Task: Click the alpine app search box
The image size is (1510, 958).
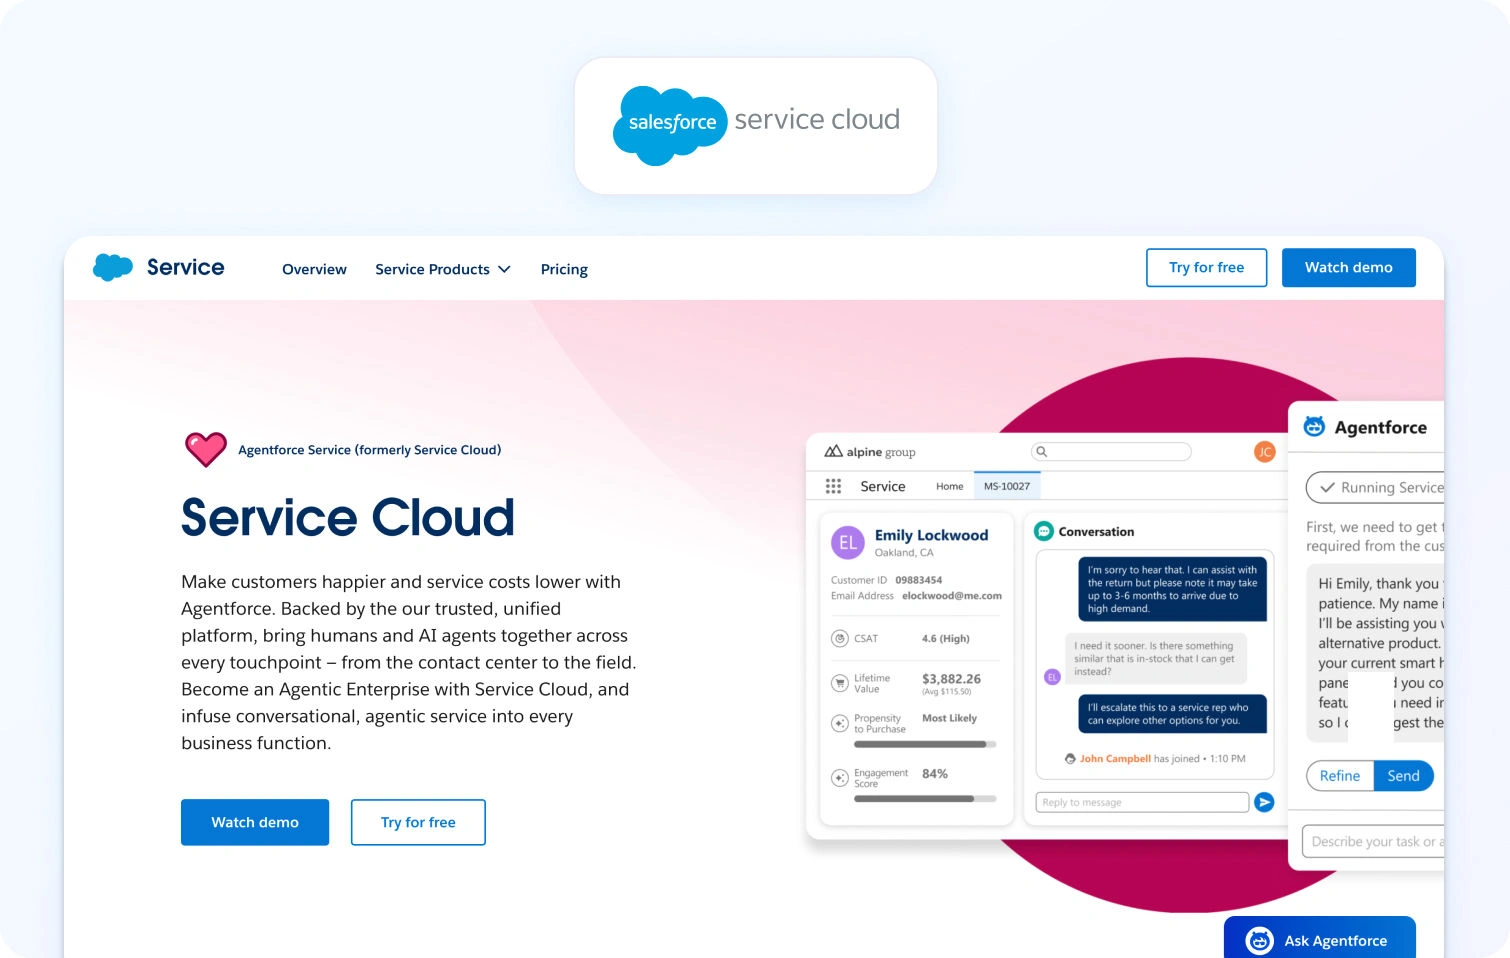Action: click(x=1111, y=452)
